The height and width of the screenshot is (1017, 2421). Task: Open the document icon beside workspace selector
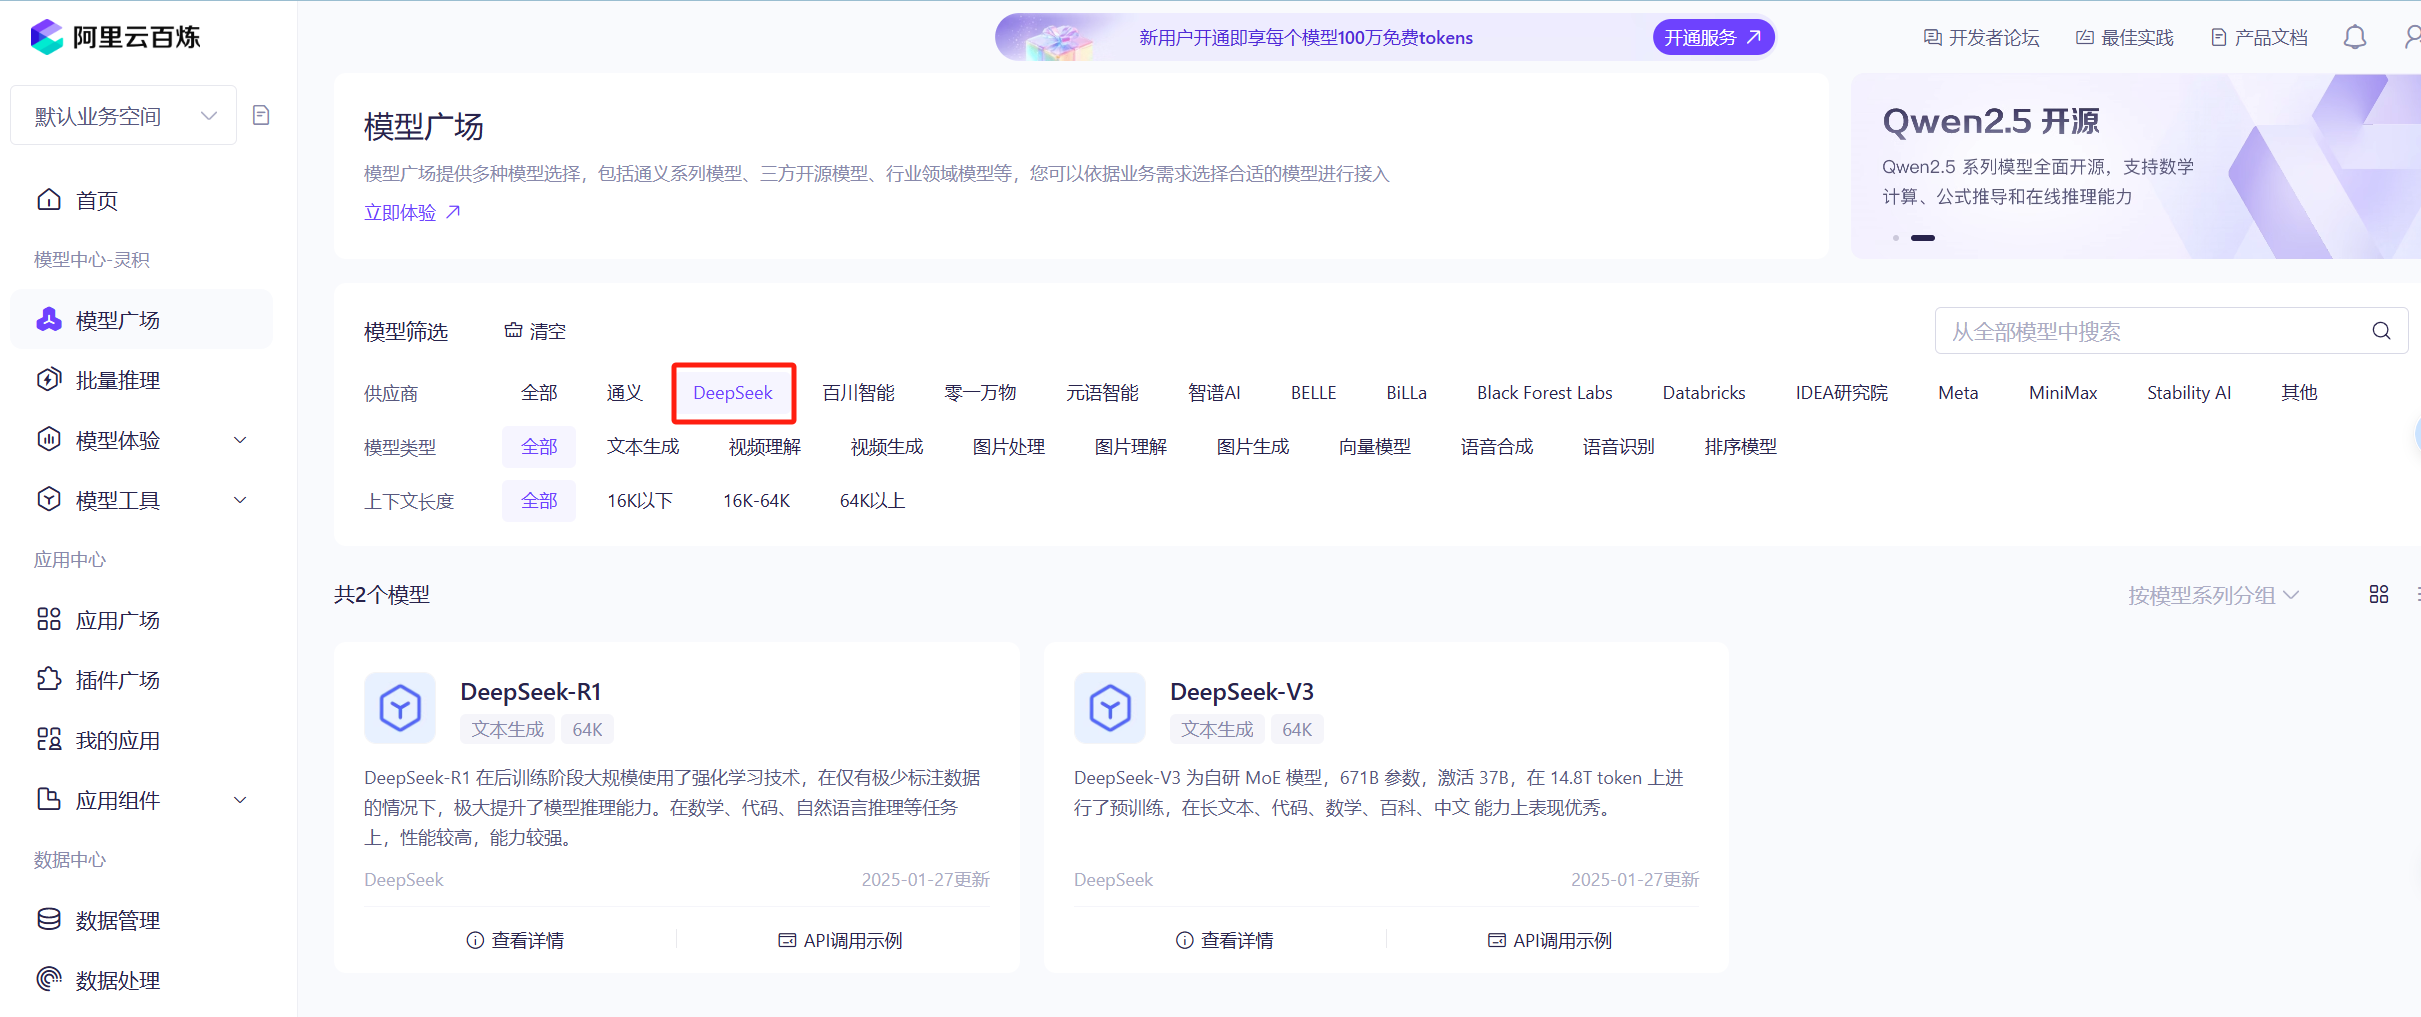(261, 115)
